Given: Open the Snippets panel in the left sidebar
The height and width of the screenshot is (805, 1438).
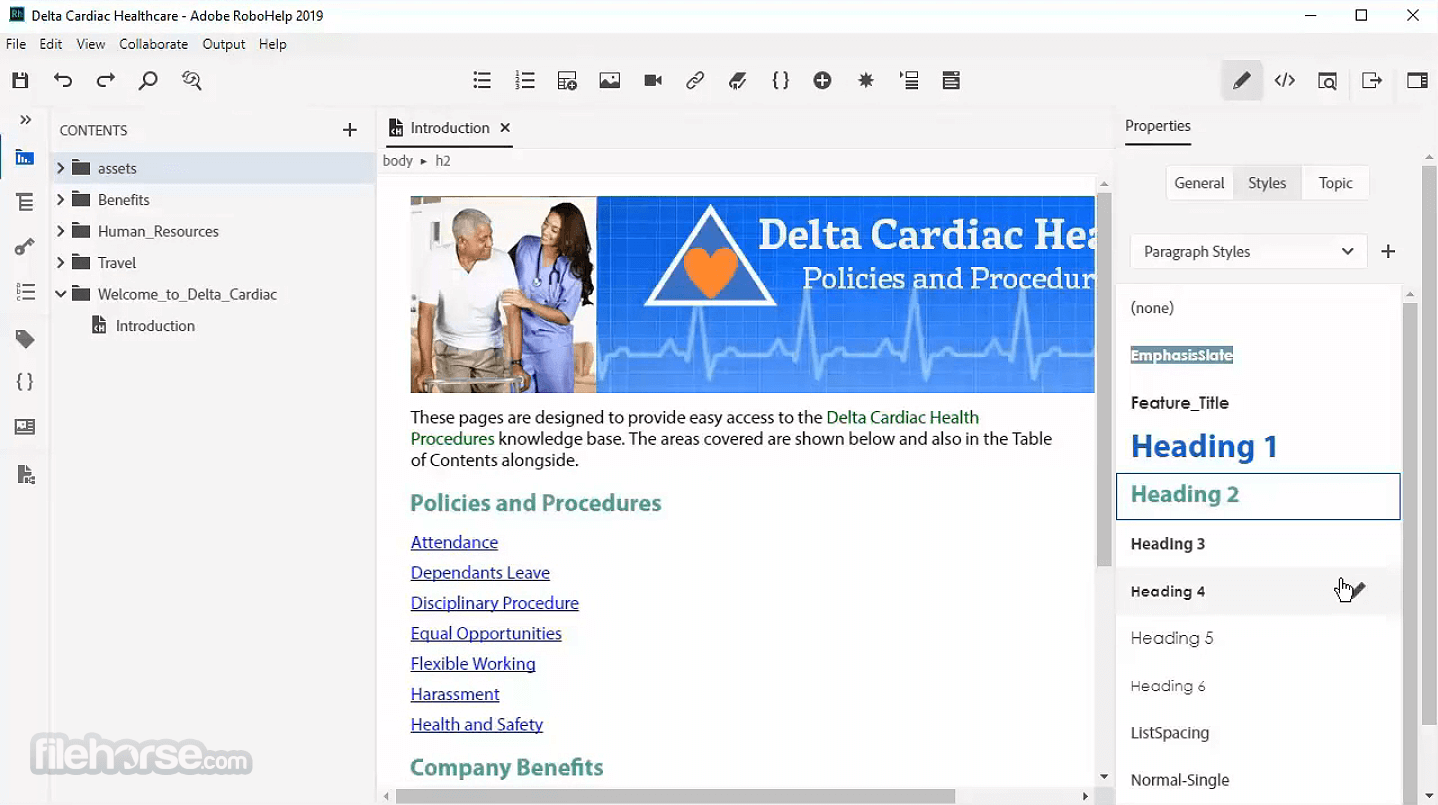Looking at the screenshot, I should click(x=25, y=382).
